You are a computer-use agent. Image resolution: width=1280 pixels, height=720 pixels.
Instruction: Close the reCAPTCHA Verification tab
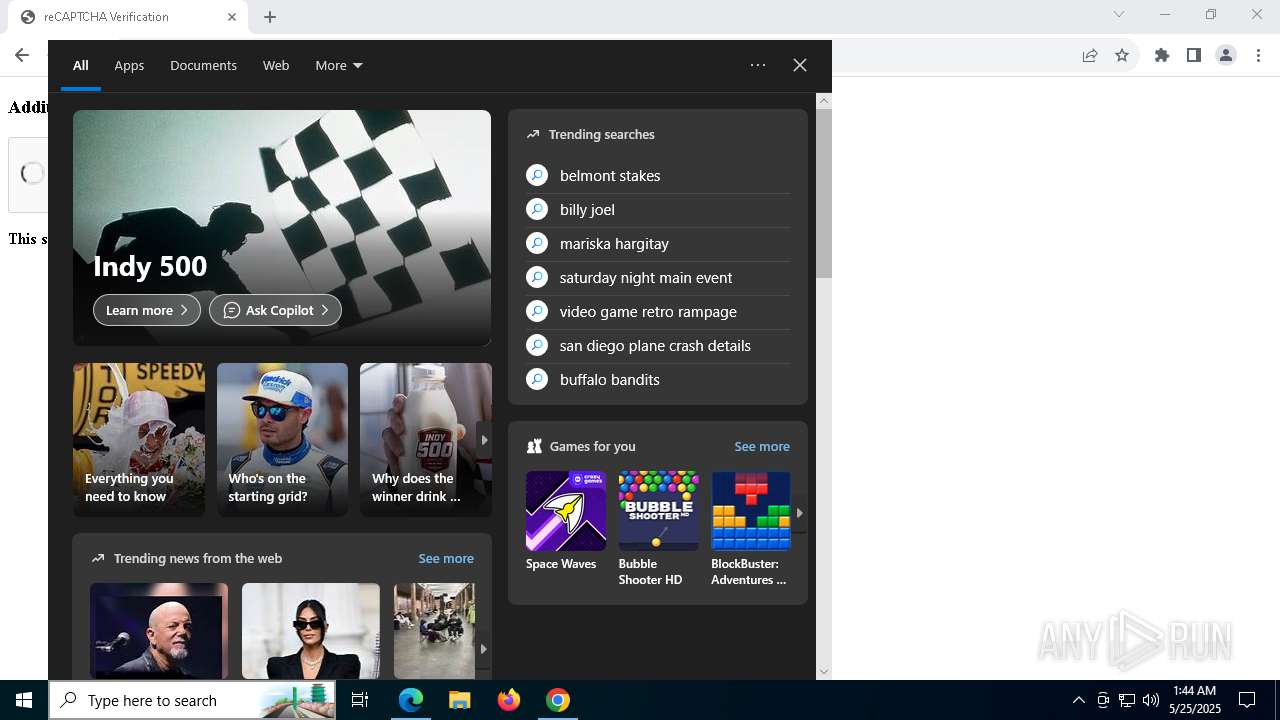(232, 17)
